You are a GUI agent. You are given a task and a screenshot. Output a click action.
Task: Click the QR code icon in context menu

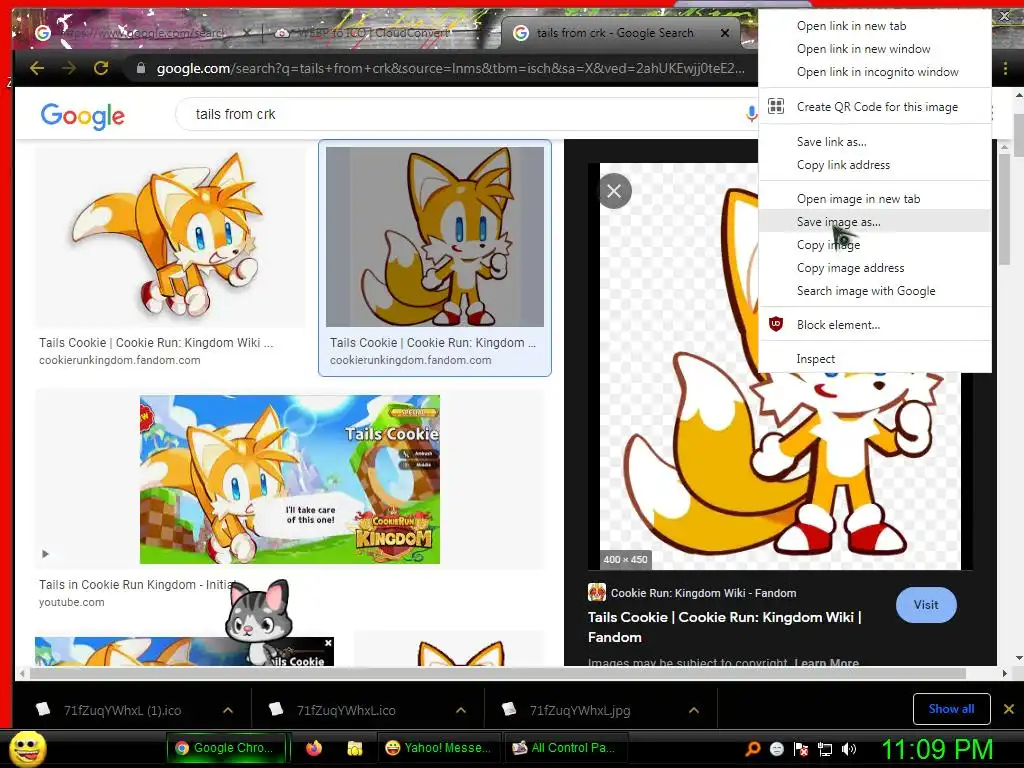(775, 106)
